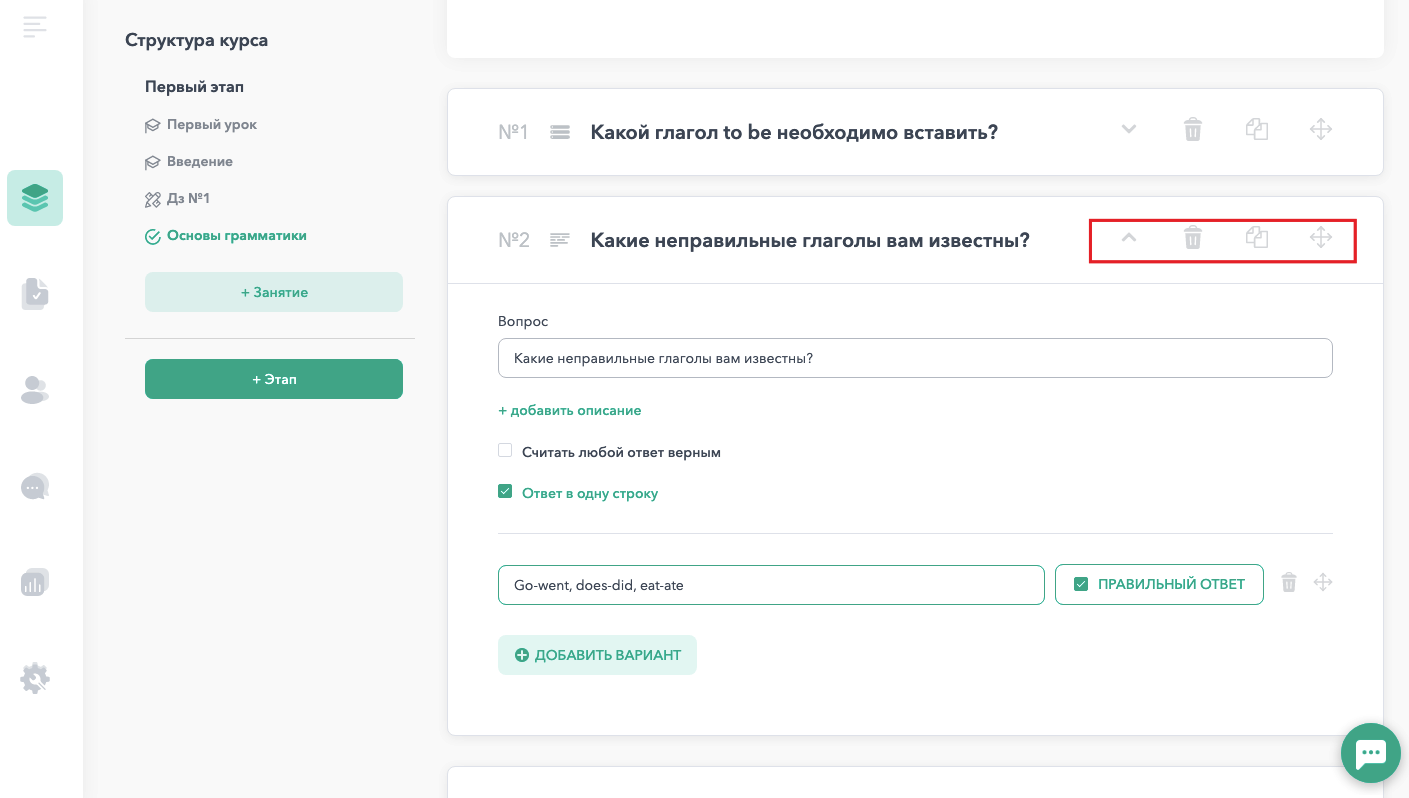Image resolution: width=1409 pixels, height=798 pixels.
Task: Delete question №1 with trash icon
Action: (1193, 129)
